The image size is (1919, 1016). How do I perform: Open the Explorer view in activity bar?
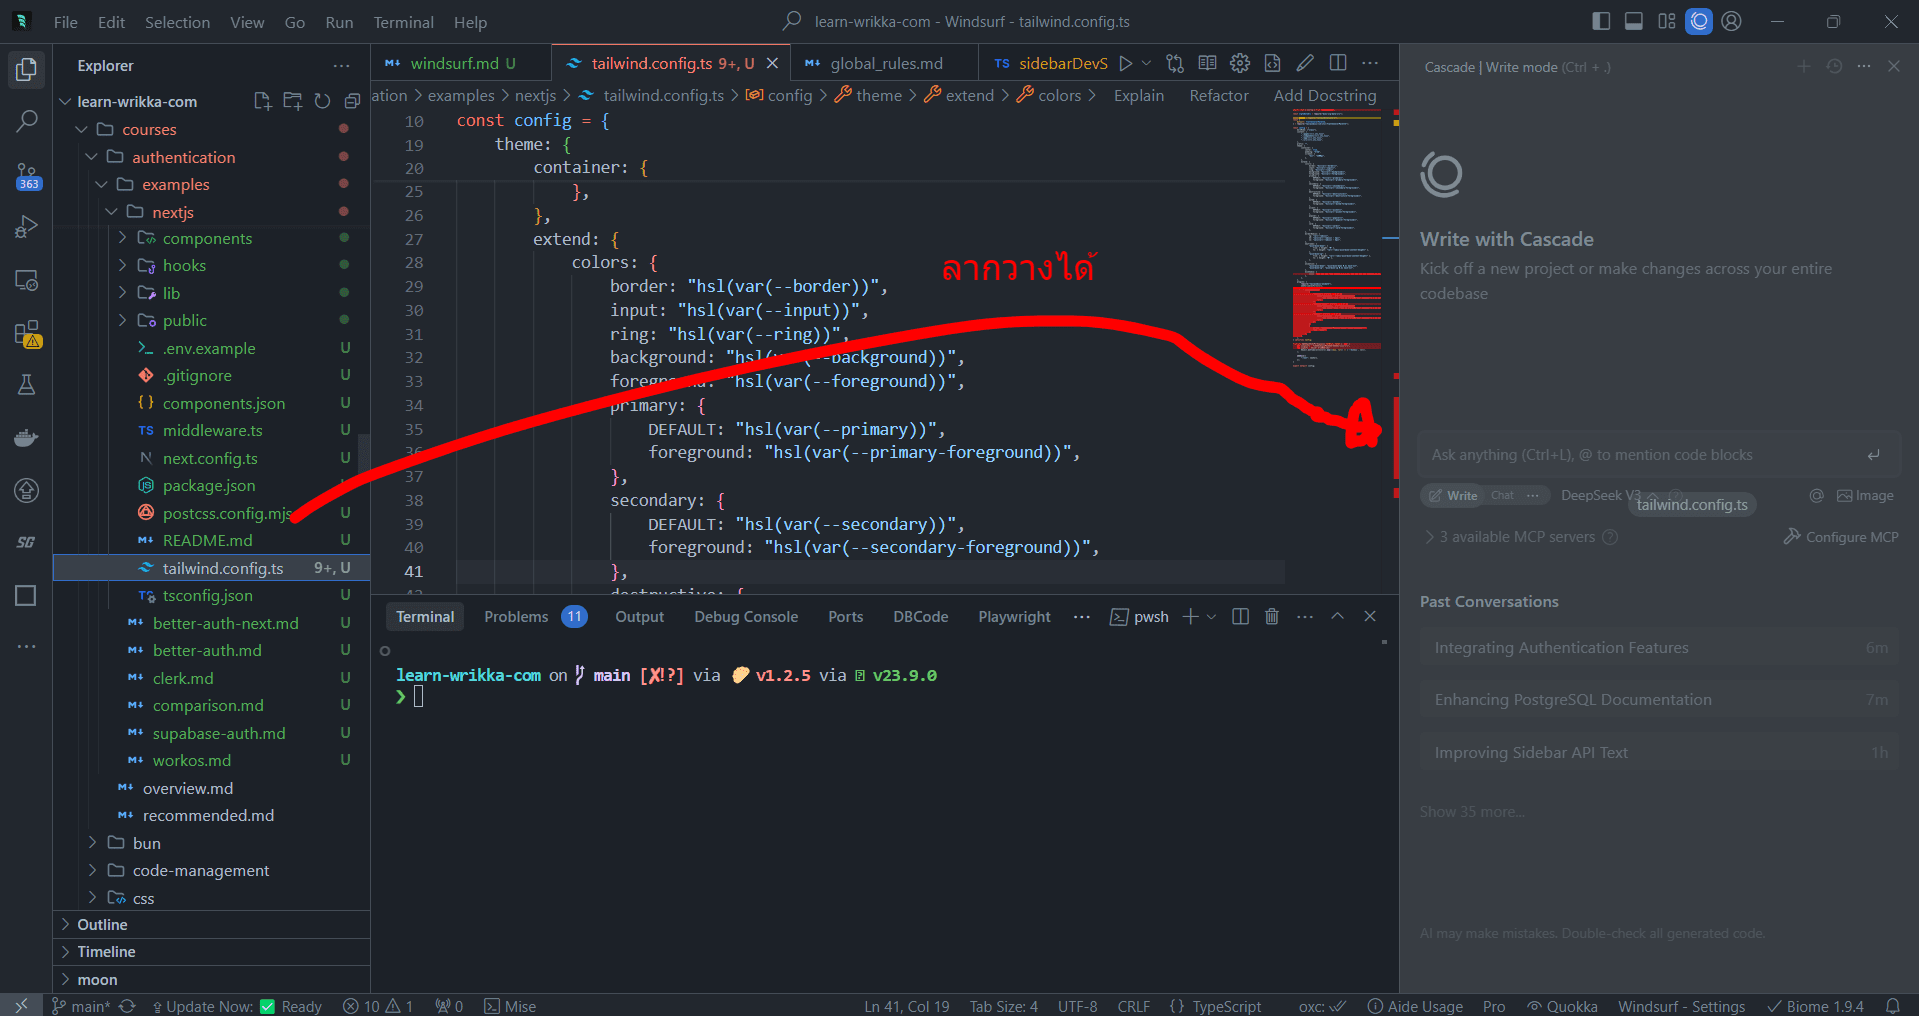point(27,69)
